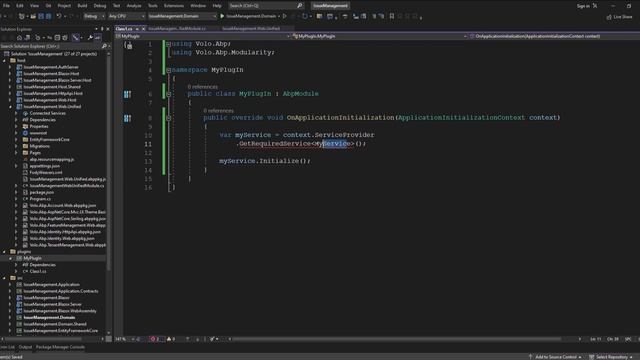Collapse the namespace MyPlugIn code block

pyautogui.click(x=169, y=70)
